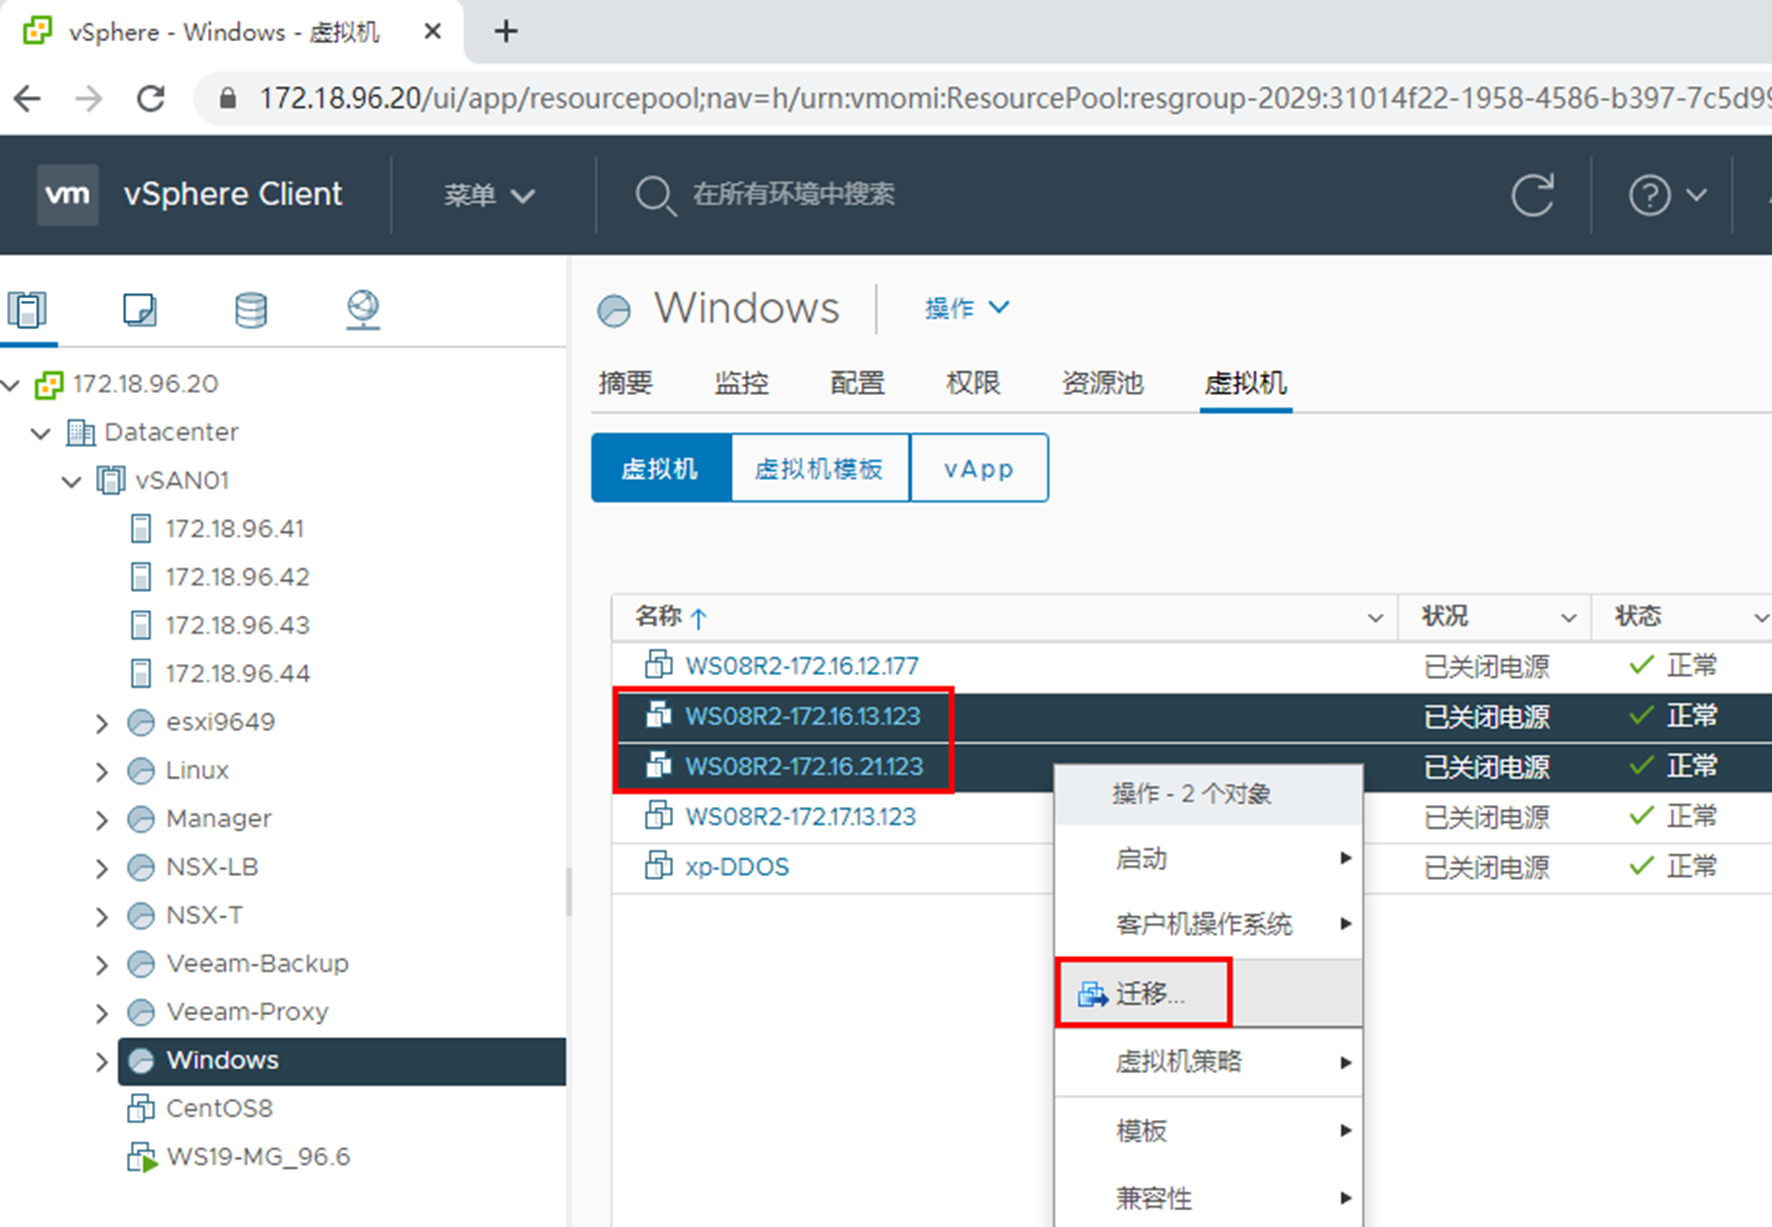This screenshot has width=1772, height=1227.
Task: Click the VM icon for xp-DDOS
Action: pyautogui.click(x=658, y=865)
